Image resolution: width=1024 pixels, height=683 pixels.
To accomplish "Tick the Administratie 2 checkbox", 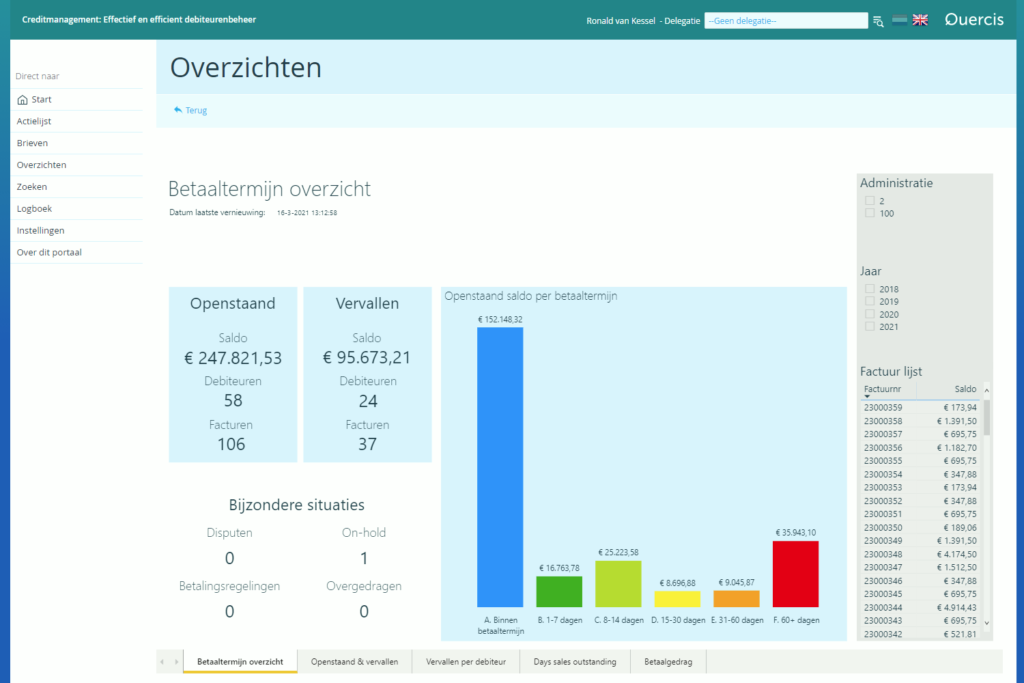I will (869, 200).
